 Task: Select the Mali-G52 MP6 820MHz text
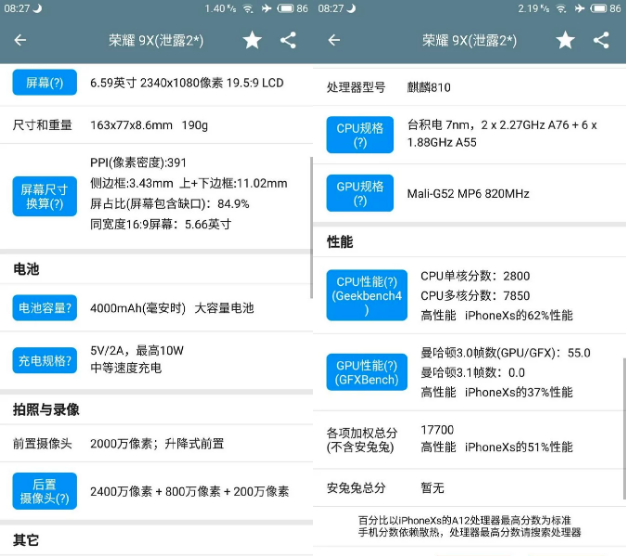click(468, 194)
